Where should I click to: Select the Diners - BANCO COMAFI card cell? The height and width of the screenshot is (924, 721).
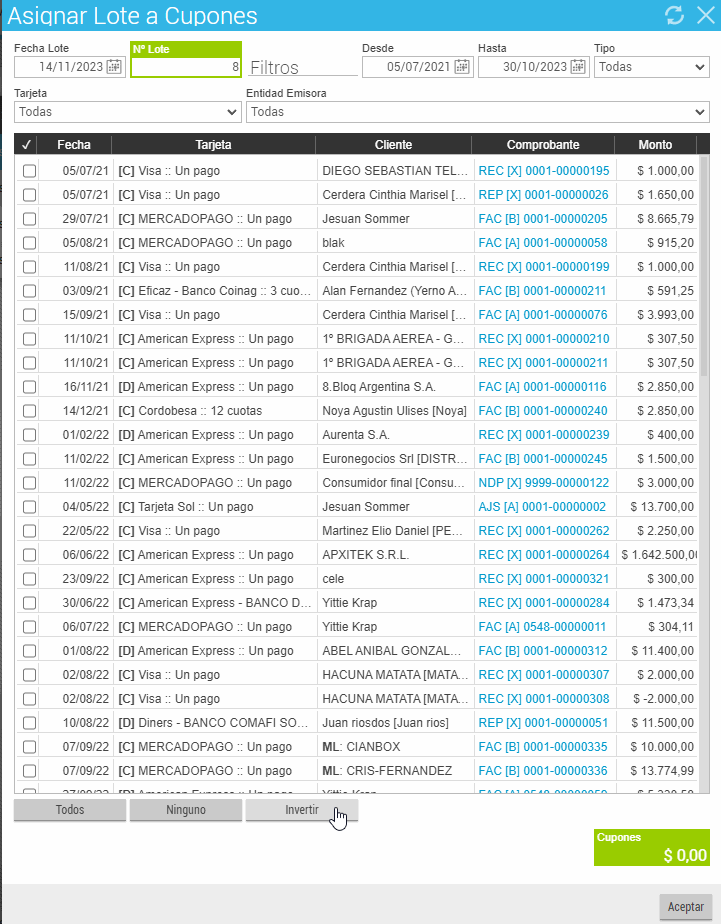pyautogui.click(x=213, y=723)
